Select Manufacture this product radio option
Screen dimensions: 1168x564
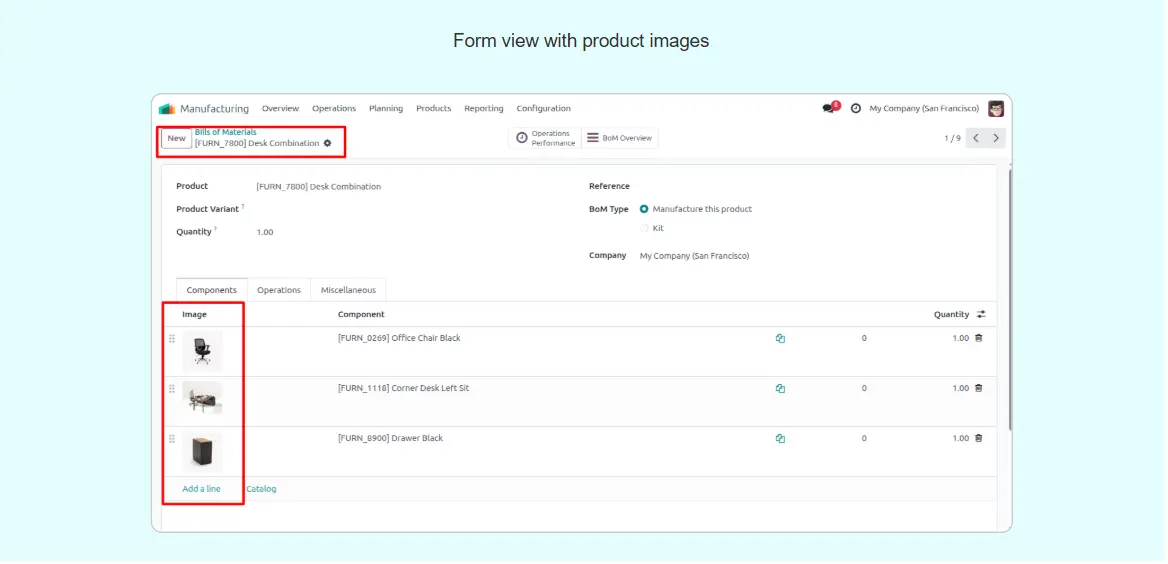[x=644, y=209]
